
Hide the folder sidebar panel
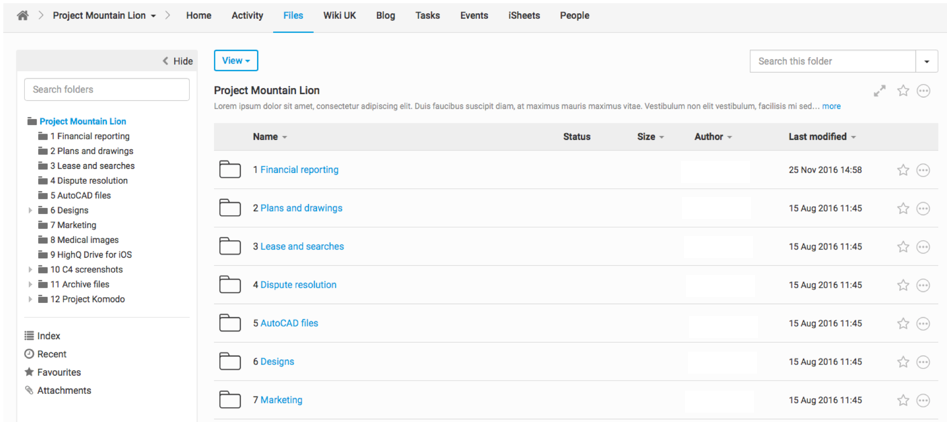(x=178, y=61)
